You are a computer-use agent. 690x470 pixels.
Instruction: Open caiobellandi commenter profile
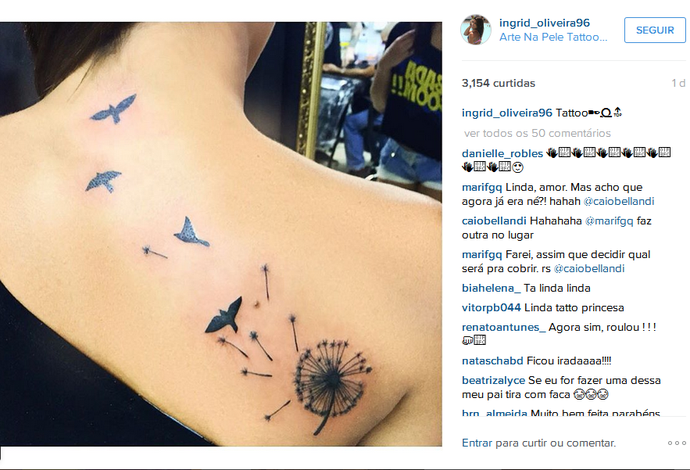coord(494,220)
